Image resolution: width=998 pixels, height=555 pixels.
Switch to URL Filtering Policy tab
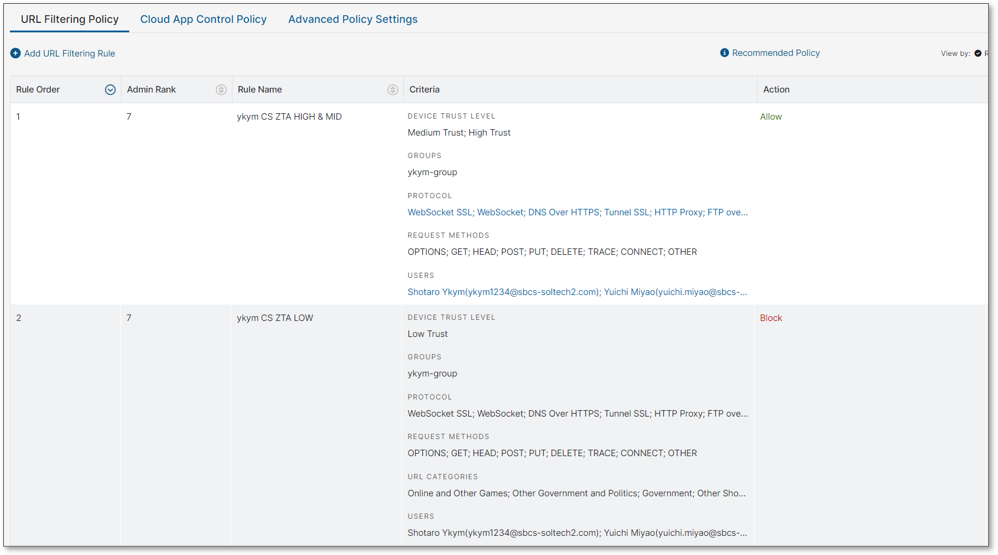(x=69, y=19)
